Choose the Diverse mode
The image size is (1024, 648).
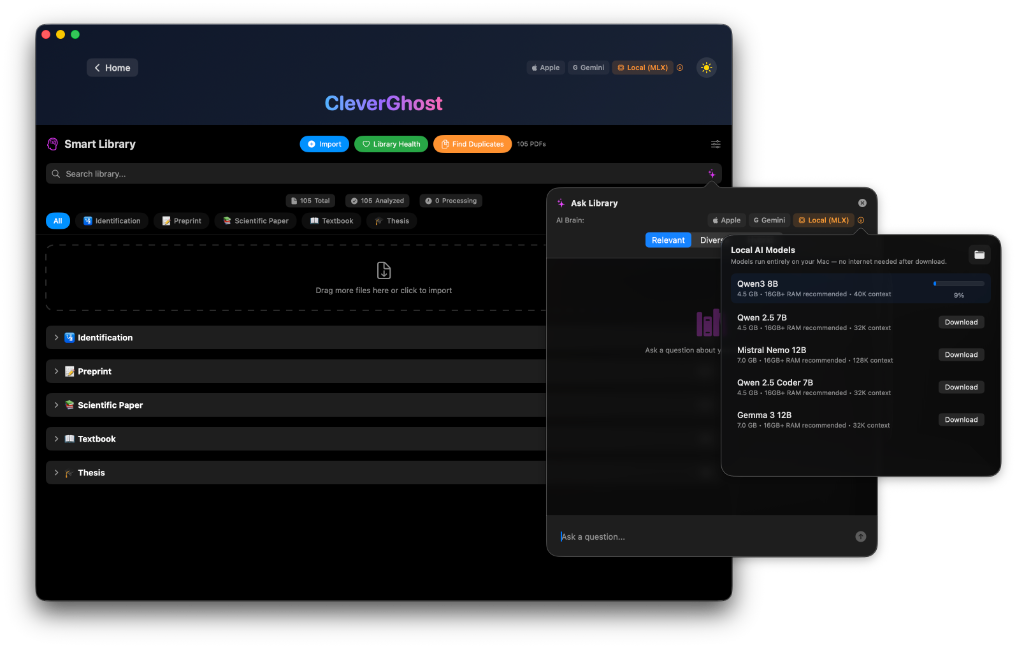point(709,240)
